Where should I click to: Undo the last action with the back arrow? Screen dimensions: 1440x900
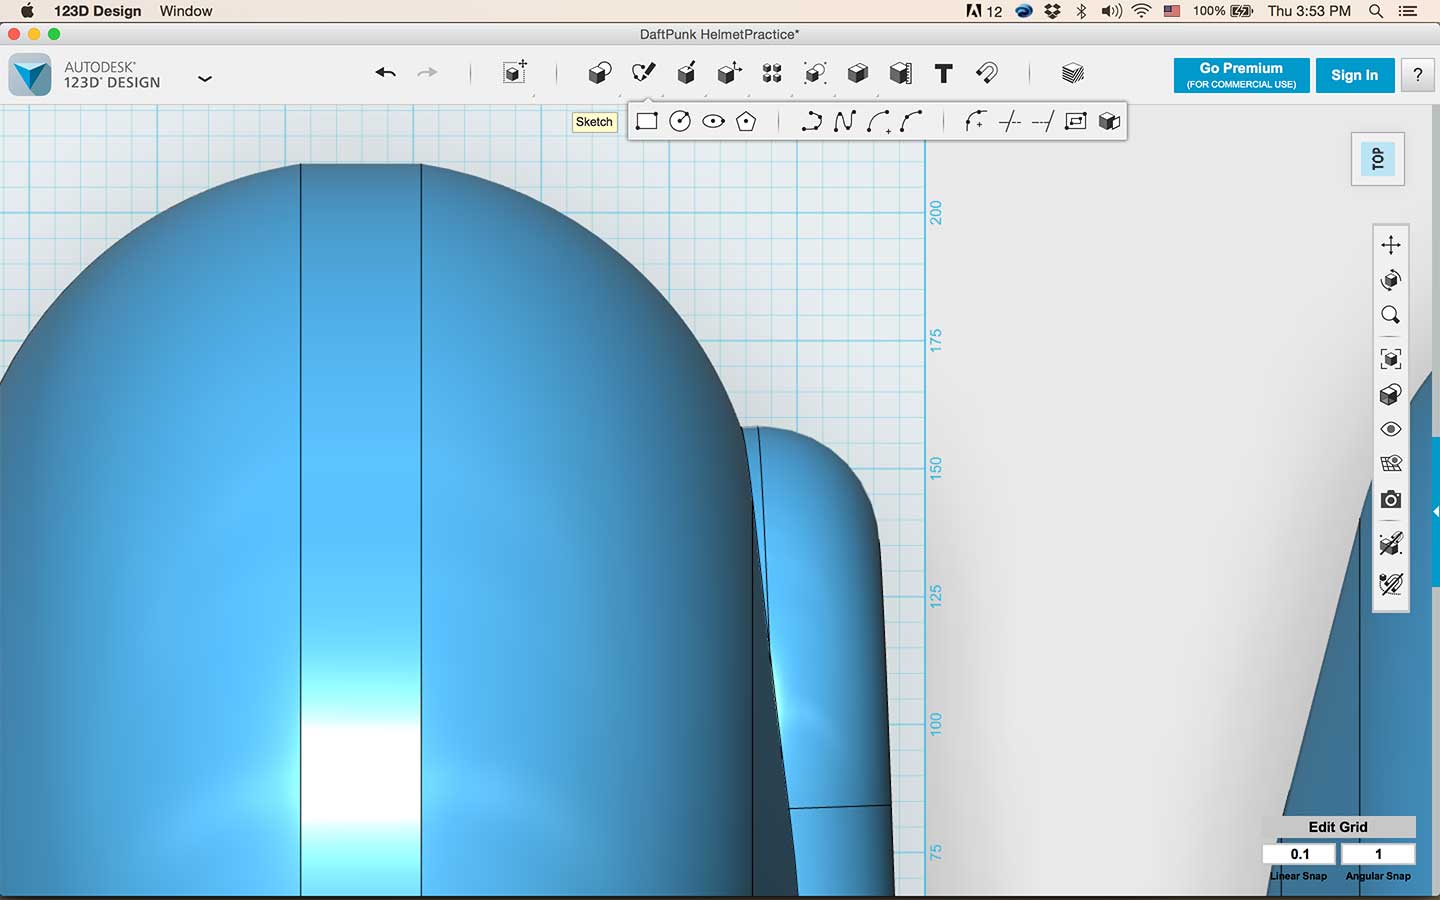point(385,73)
